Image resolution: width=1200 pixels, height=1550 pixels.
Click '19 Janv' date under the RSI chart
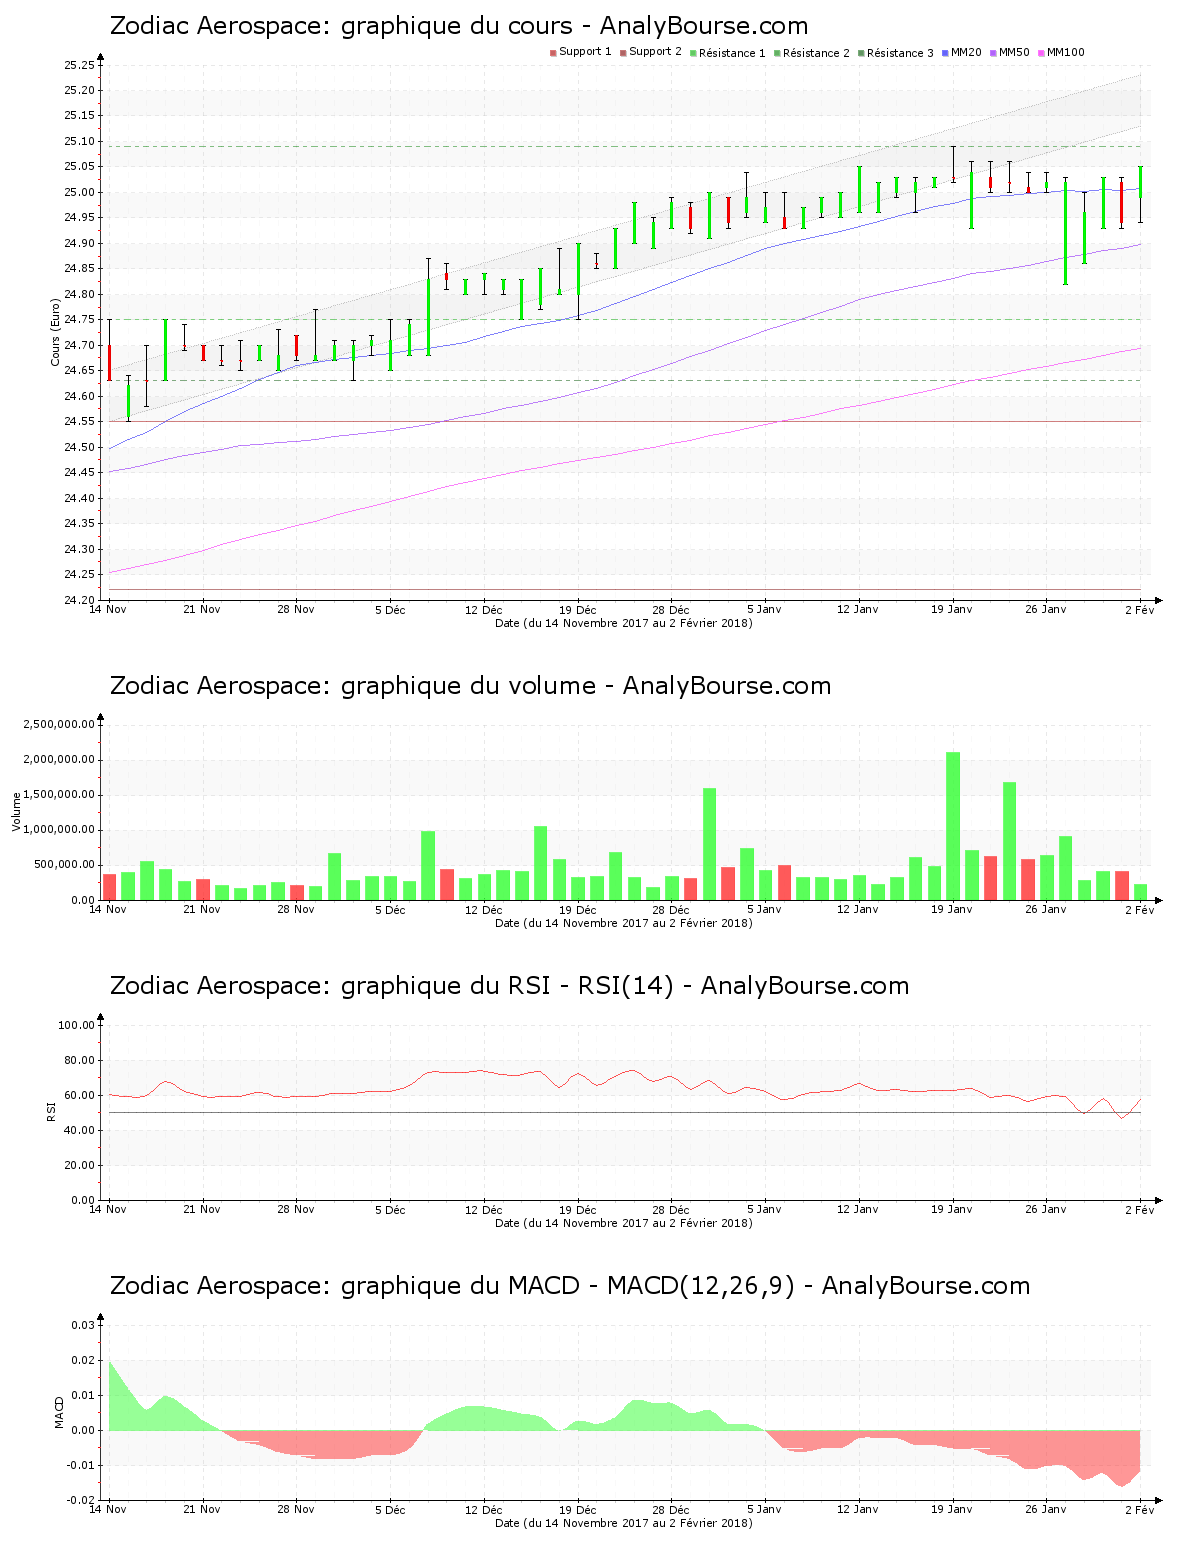click(952, 1210)
